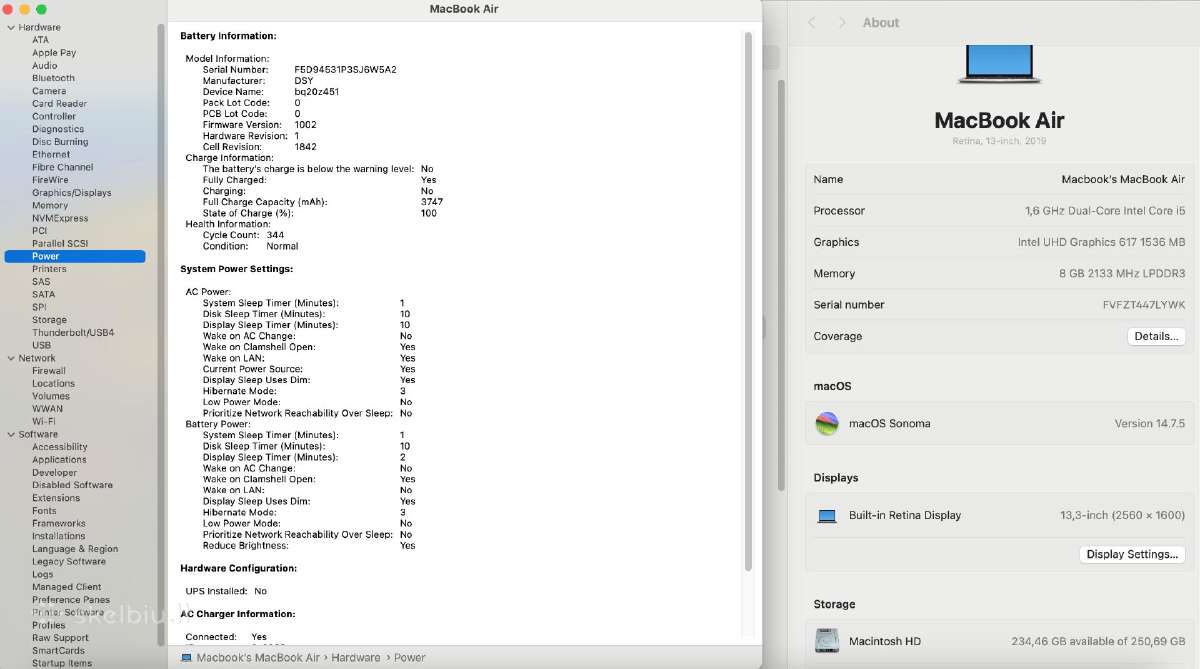
Task: Select Thunderbolt/USB4 in the sidebar
Action: 73,332
